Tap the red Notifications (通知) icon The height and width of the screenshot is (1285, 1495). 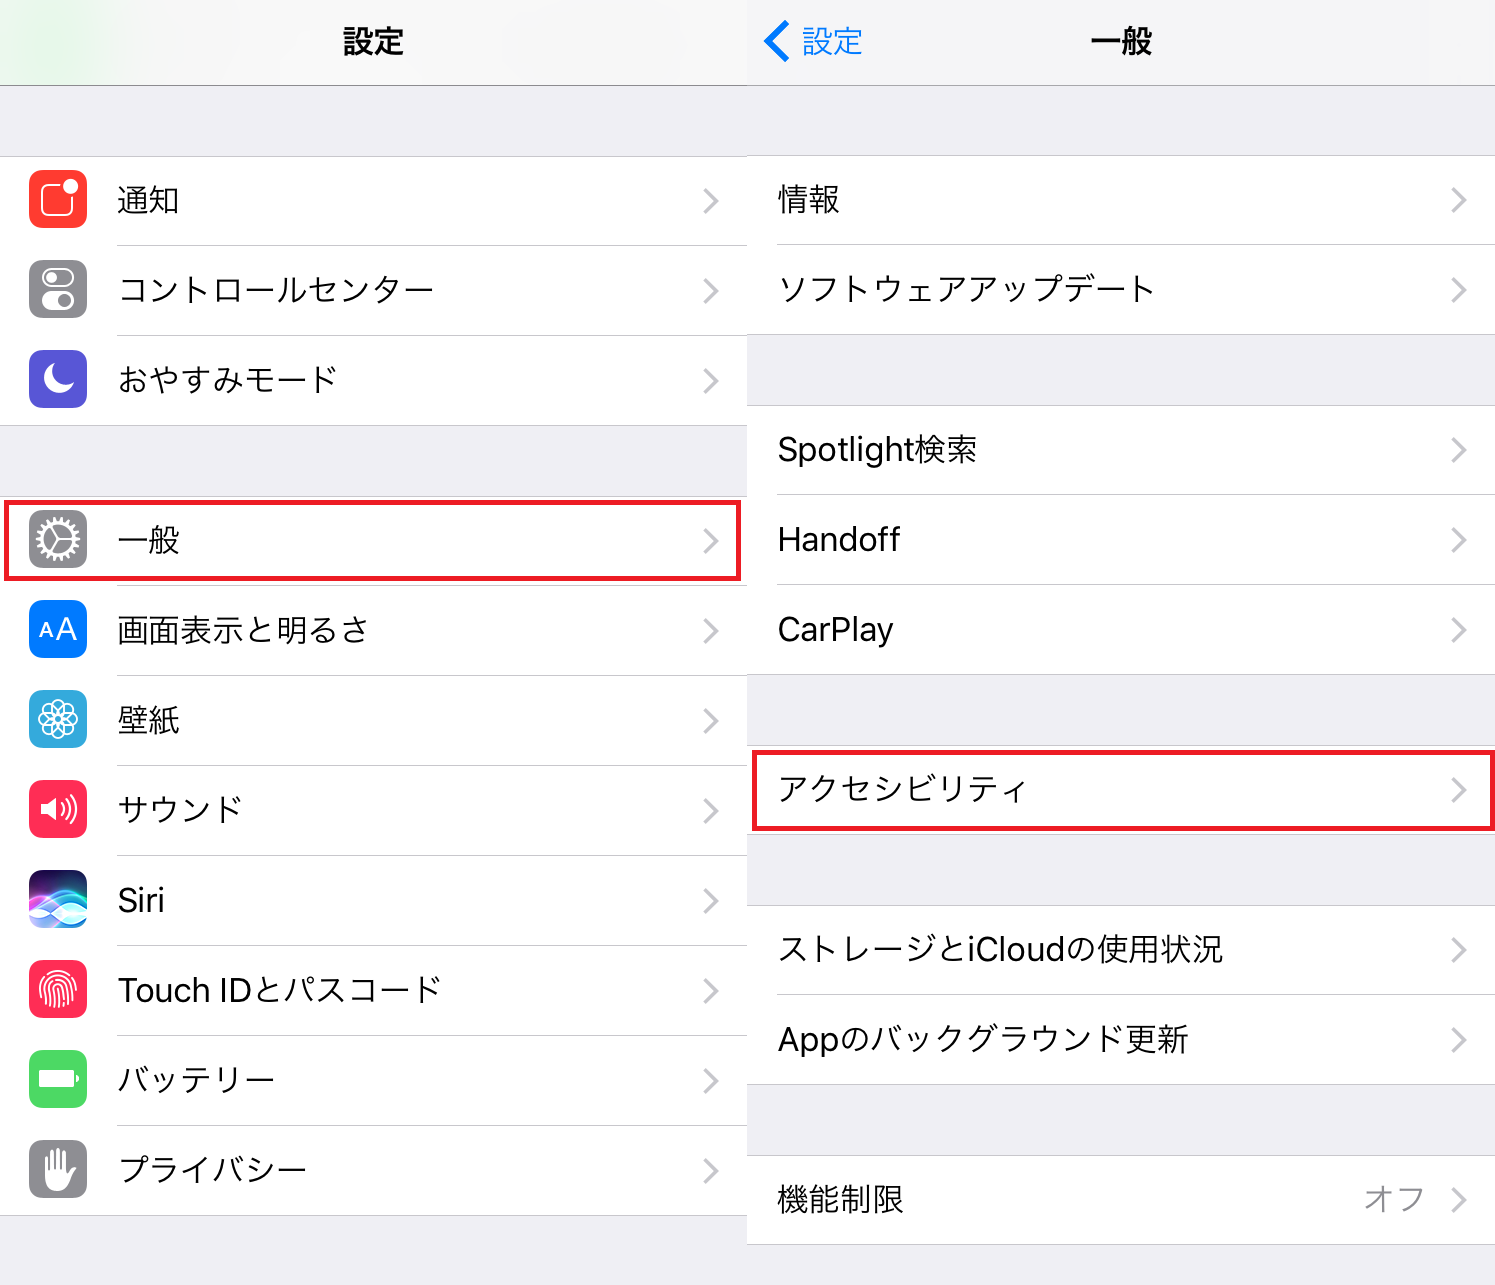[x=58, y=200]
